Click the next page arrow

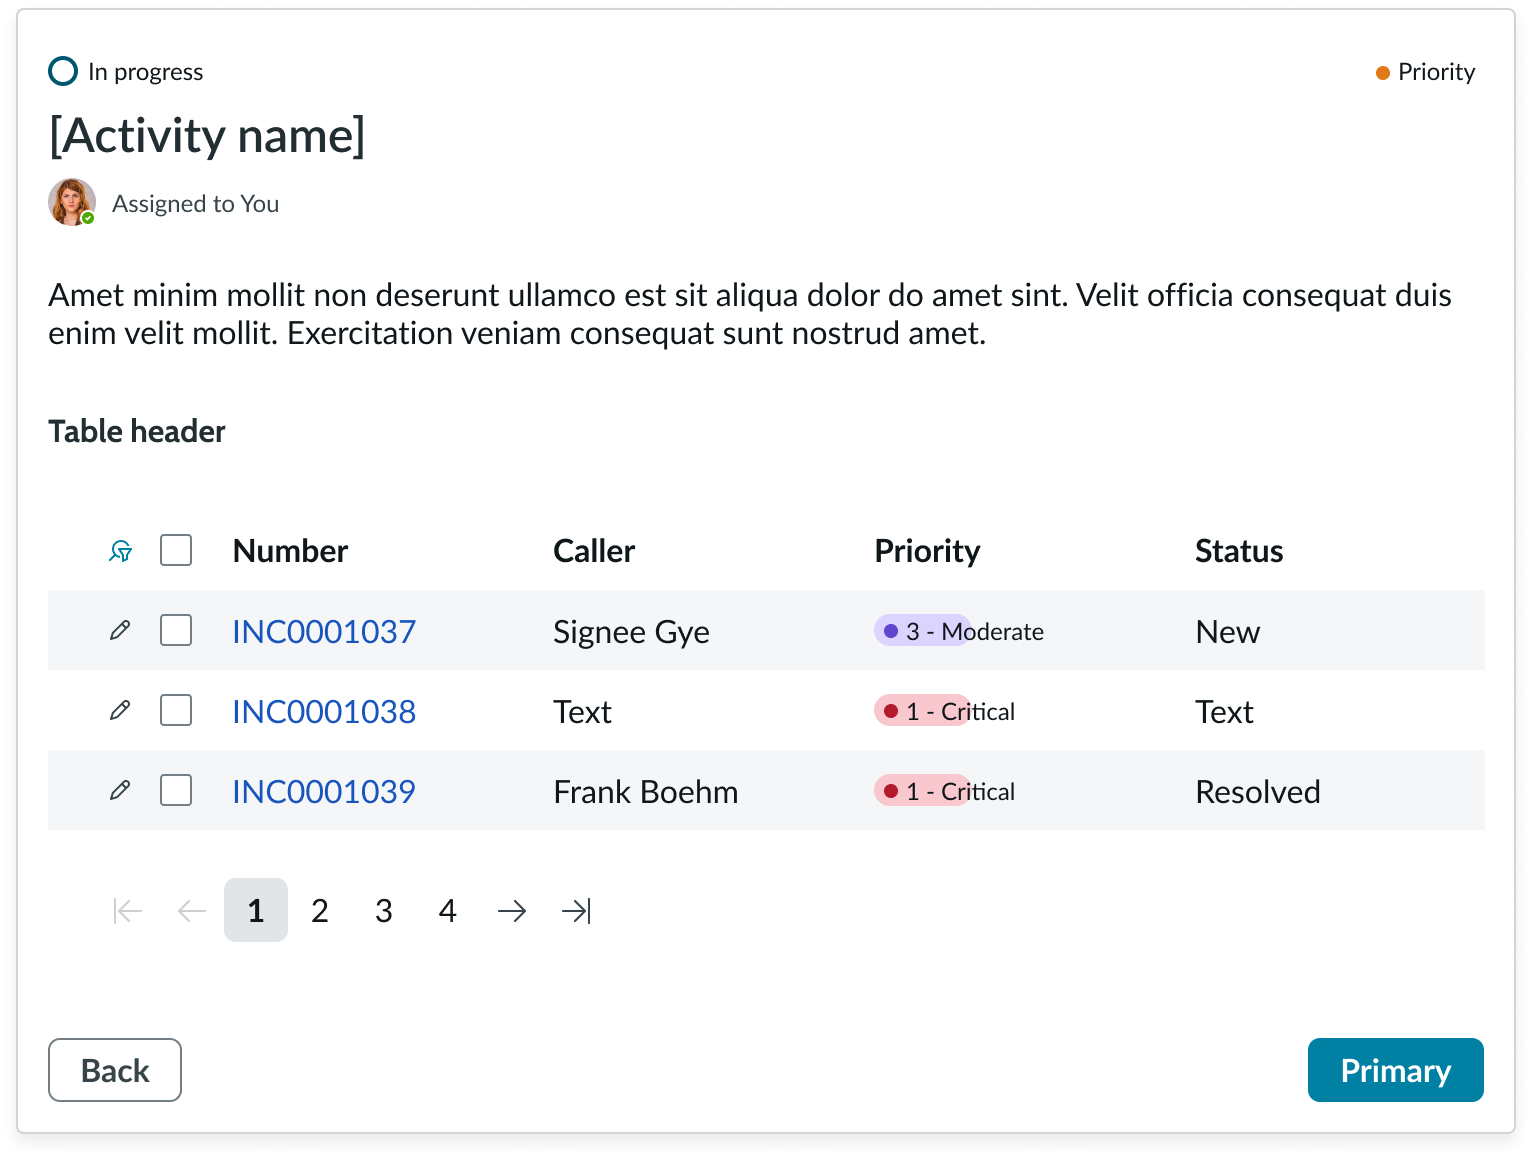click(511, 910)
